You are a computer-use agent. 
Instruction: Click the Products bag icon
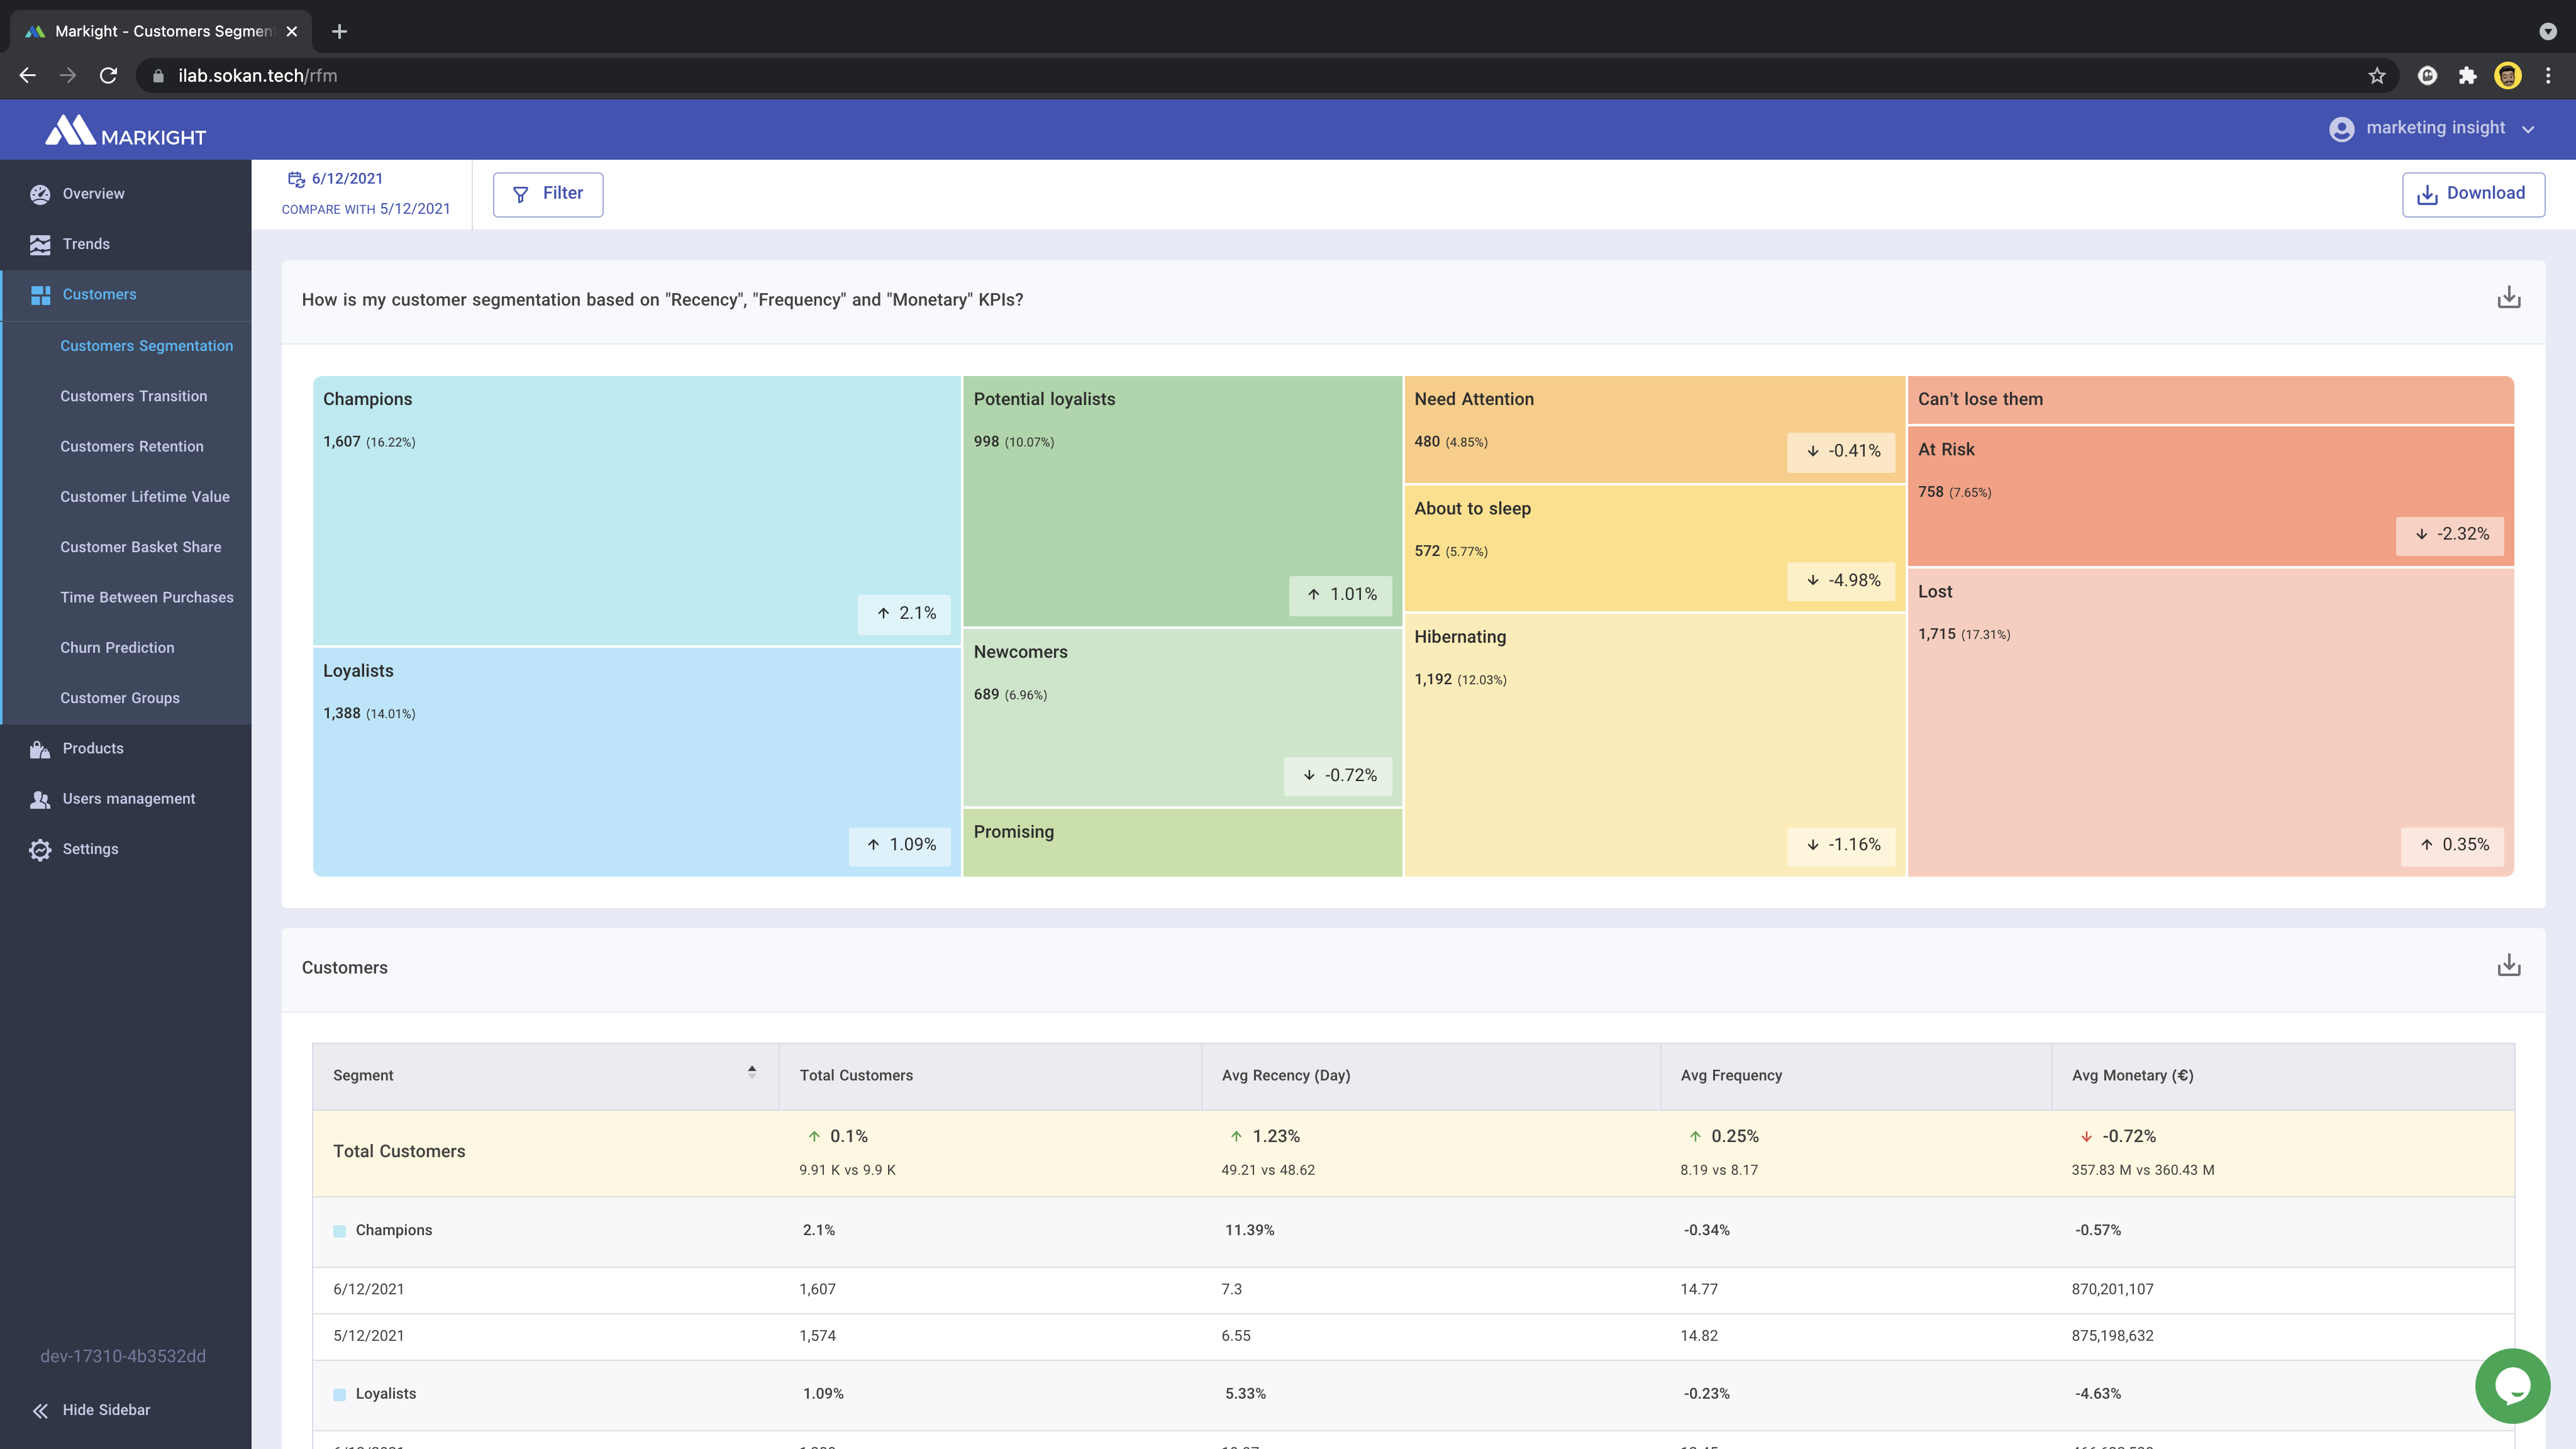click(x=40, y=749)
